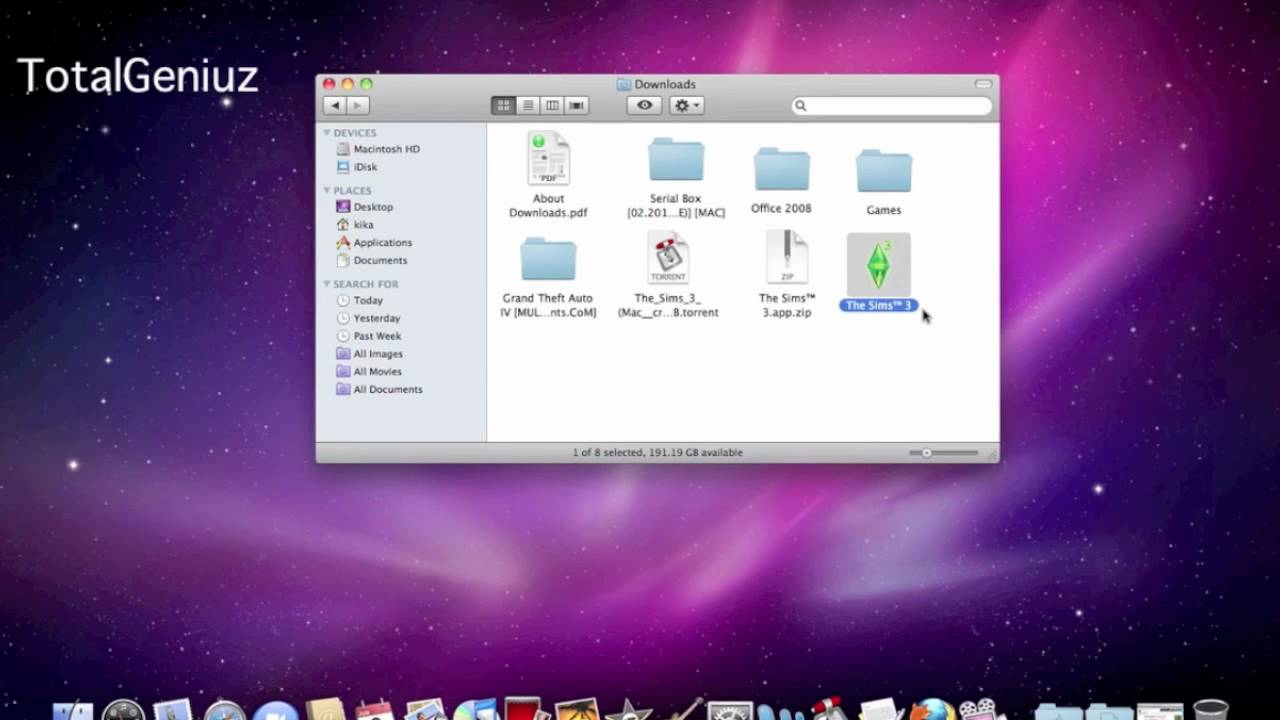Image resolution: width=1280 pixels, height=720 pixels.
Task: Open Dashboard from the Dock
Action: coord(123,711)
